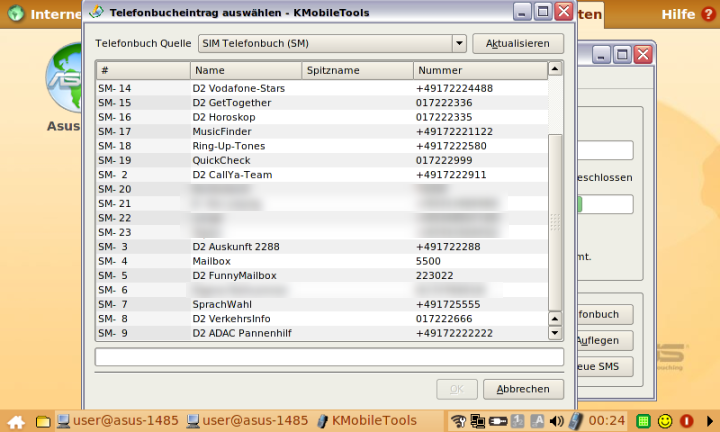Click the SM- 20 row index

[x=114, y=189]
